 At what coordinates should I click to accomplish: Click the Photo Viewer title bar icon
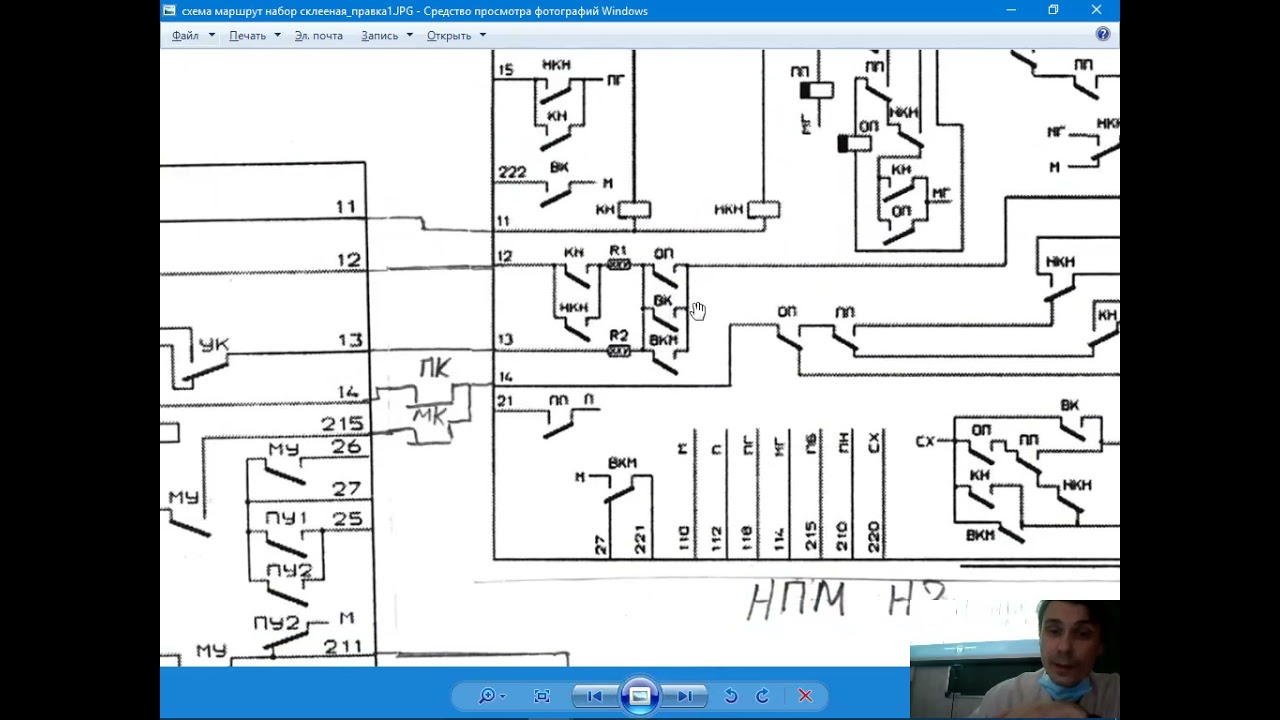click(169, 11)
